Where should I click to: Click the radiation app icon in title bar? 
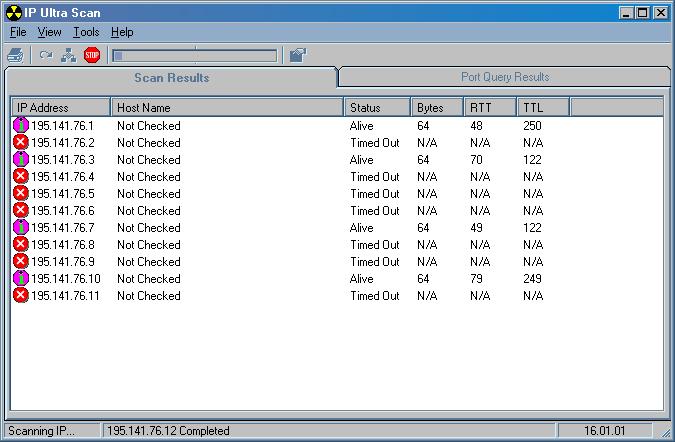14,13
